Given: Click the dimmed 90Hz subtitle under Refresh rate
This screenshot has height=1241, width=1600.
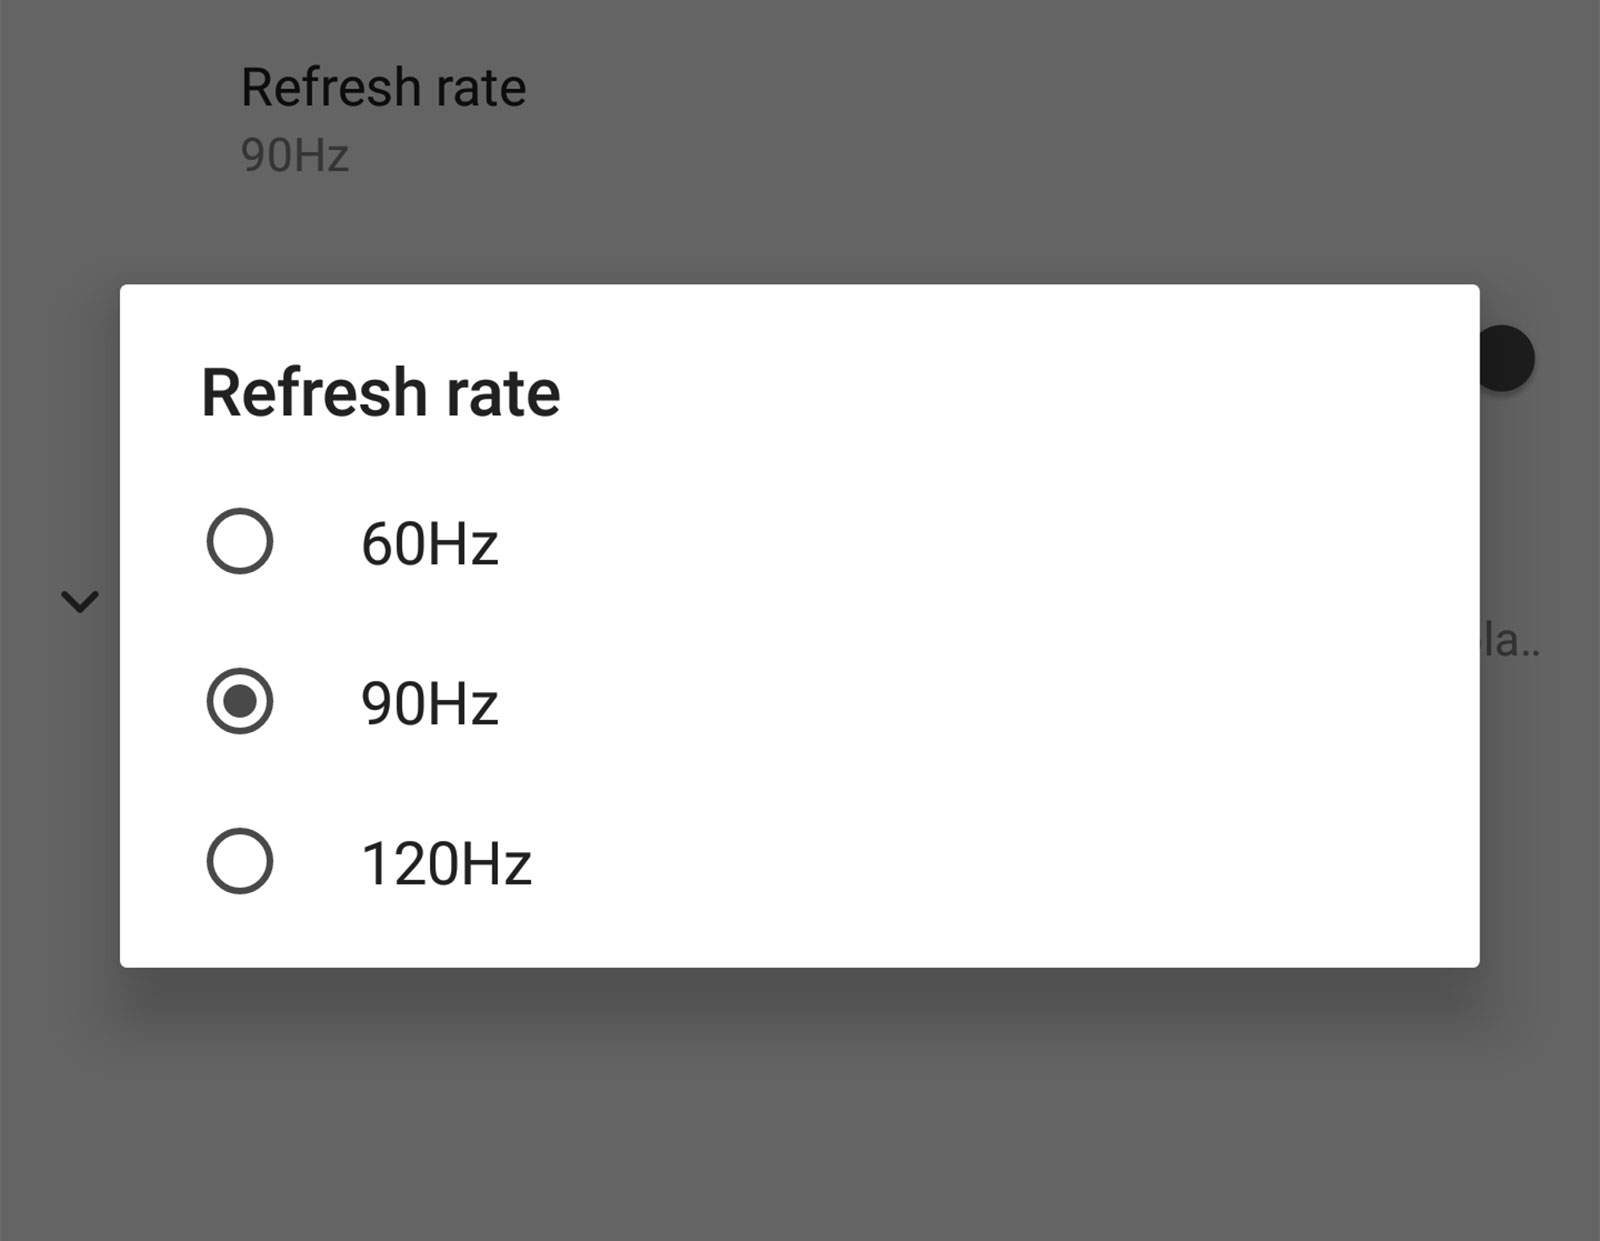Looking at the screenshot, I should point(295,156).
